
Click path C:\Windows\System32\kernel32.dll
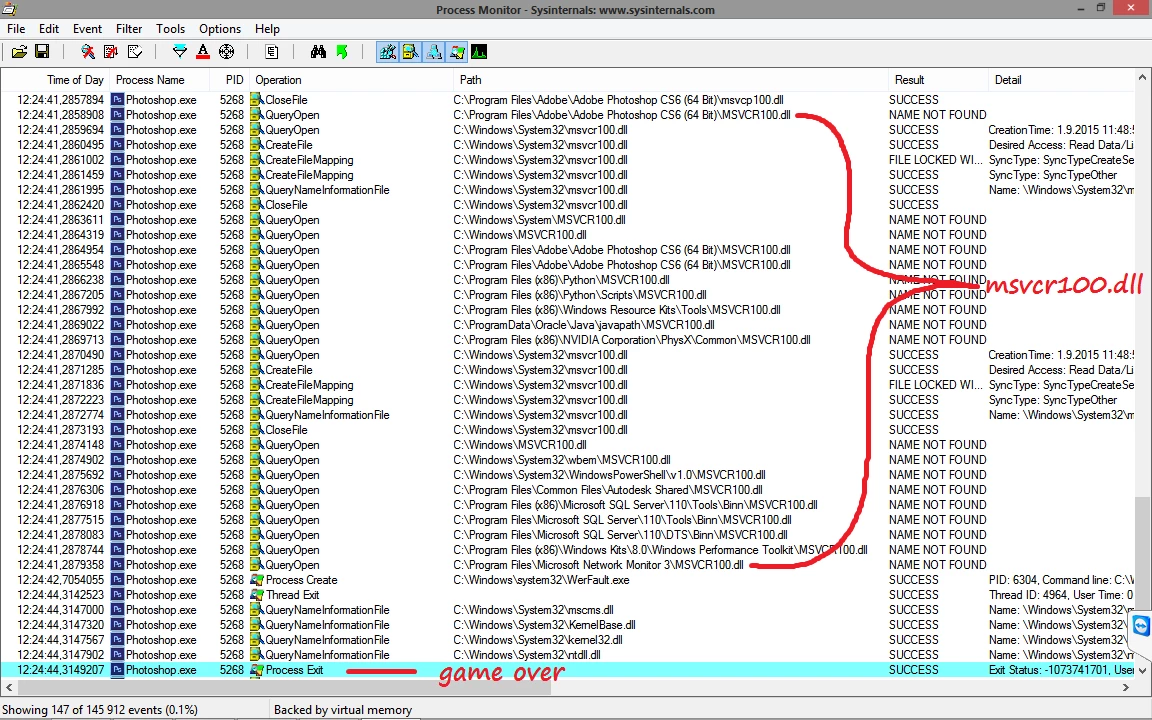[x=538, y=640]
